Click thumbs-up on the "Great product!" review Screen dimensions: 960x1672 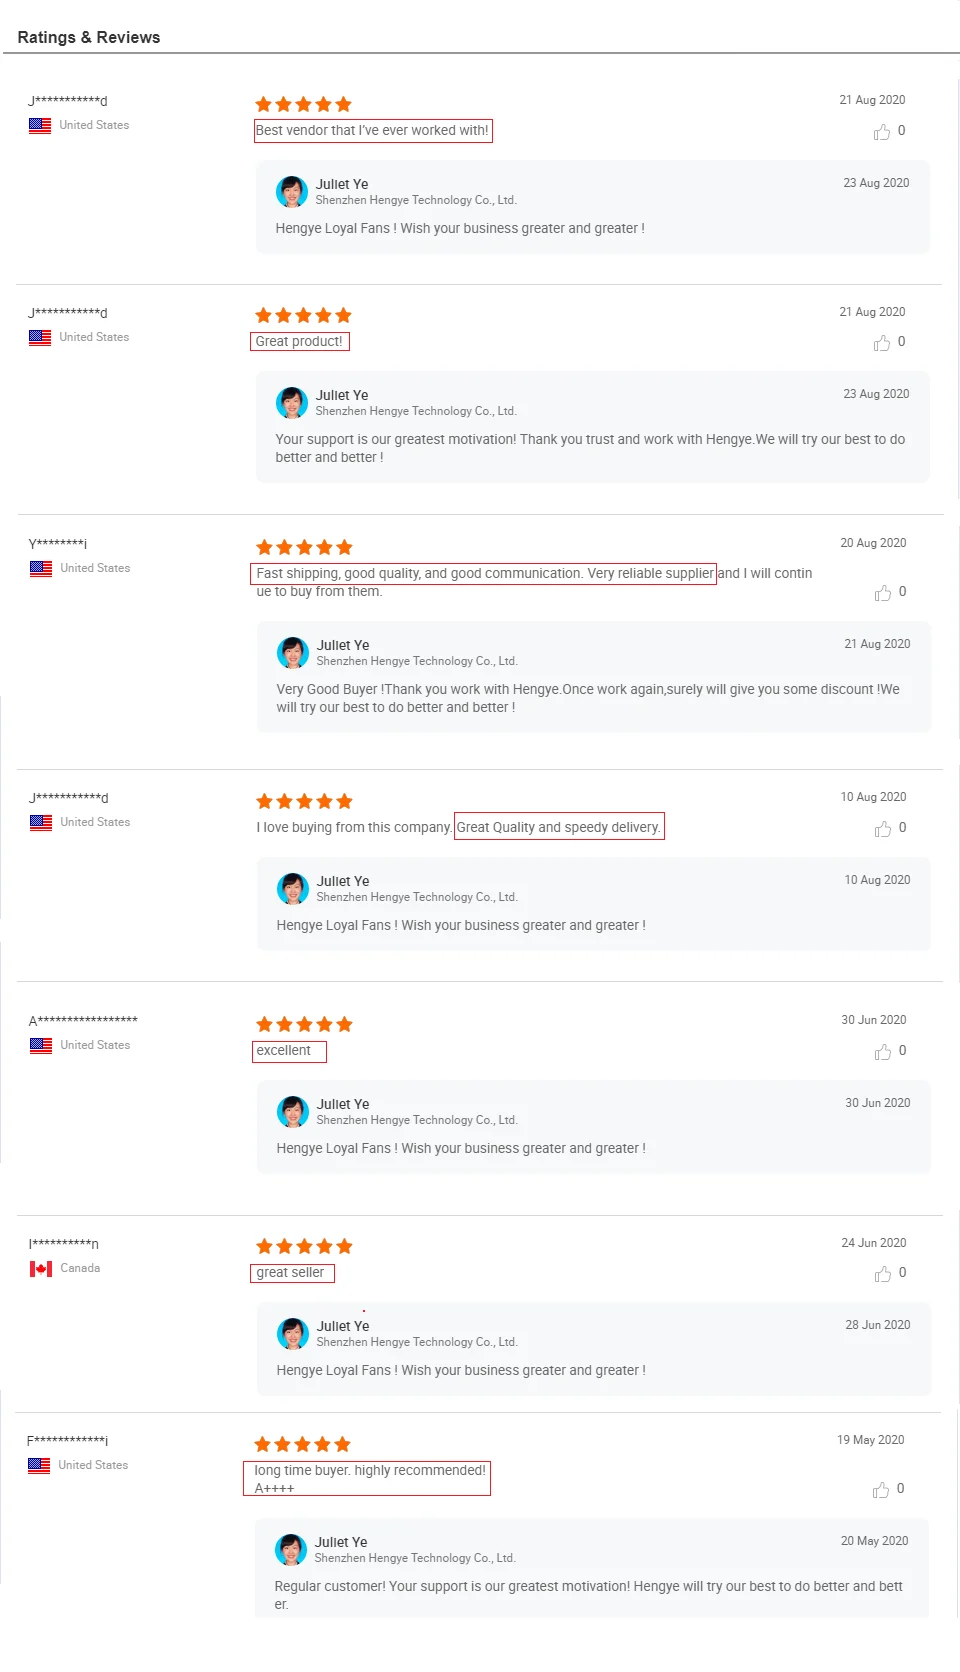click(882, 343)
